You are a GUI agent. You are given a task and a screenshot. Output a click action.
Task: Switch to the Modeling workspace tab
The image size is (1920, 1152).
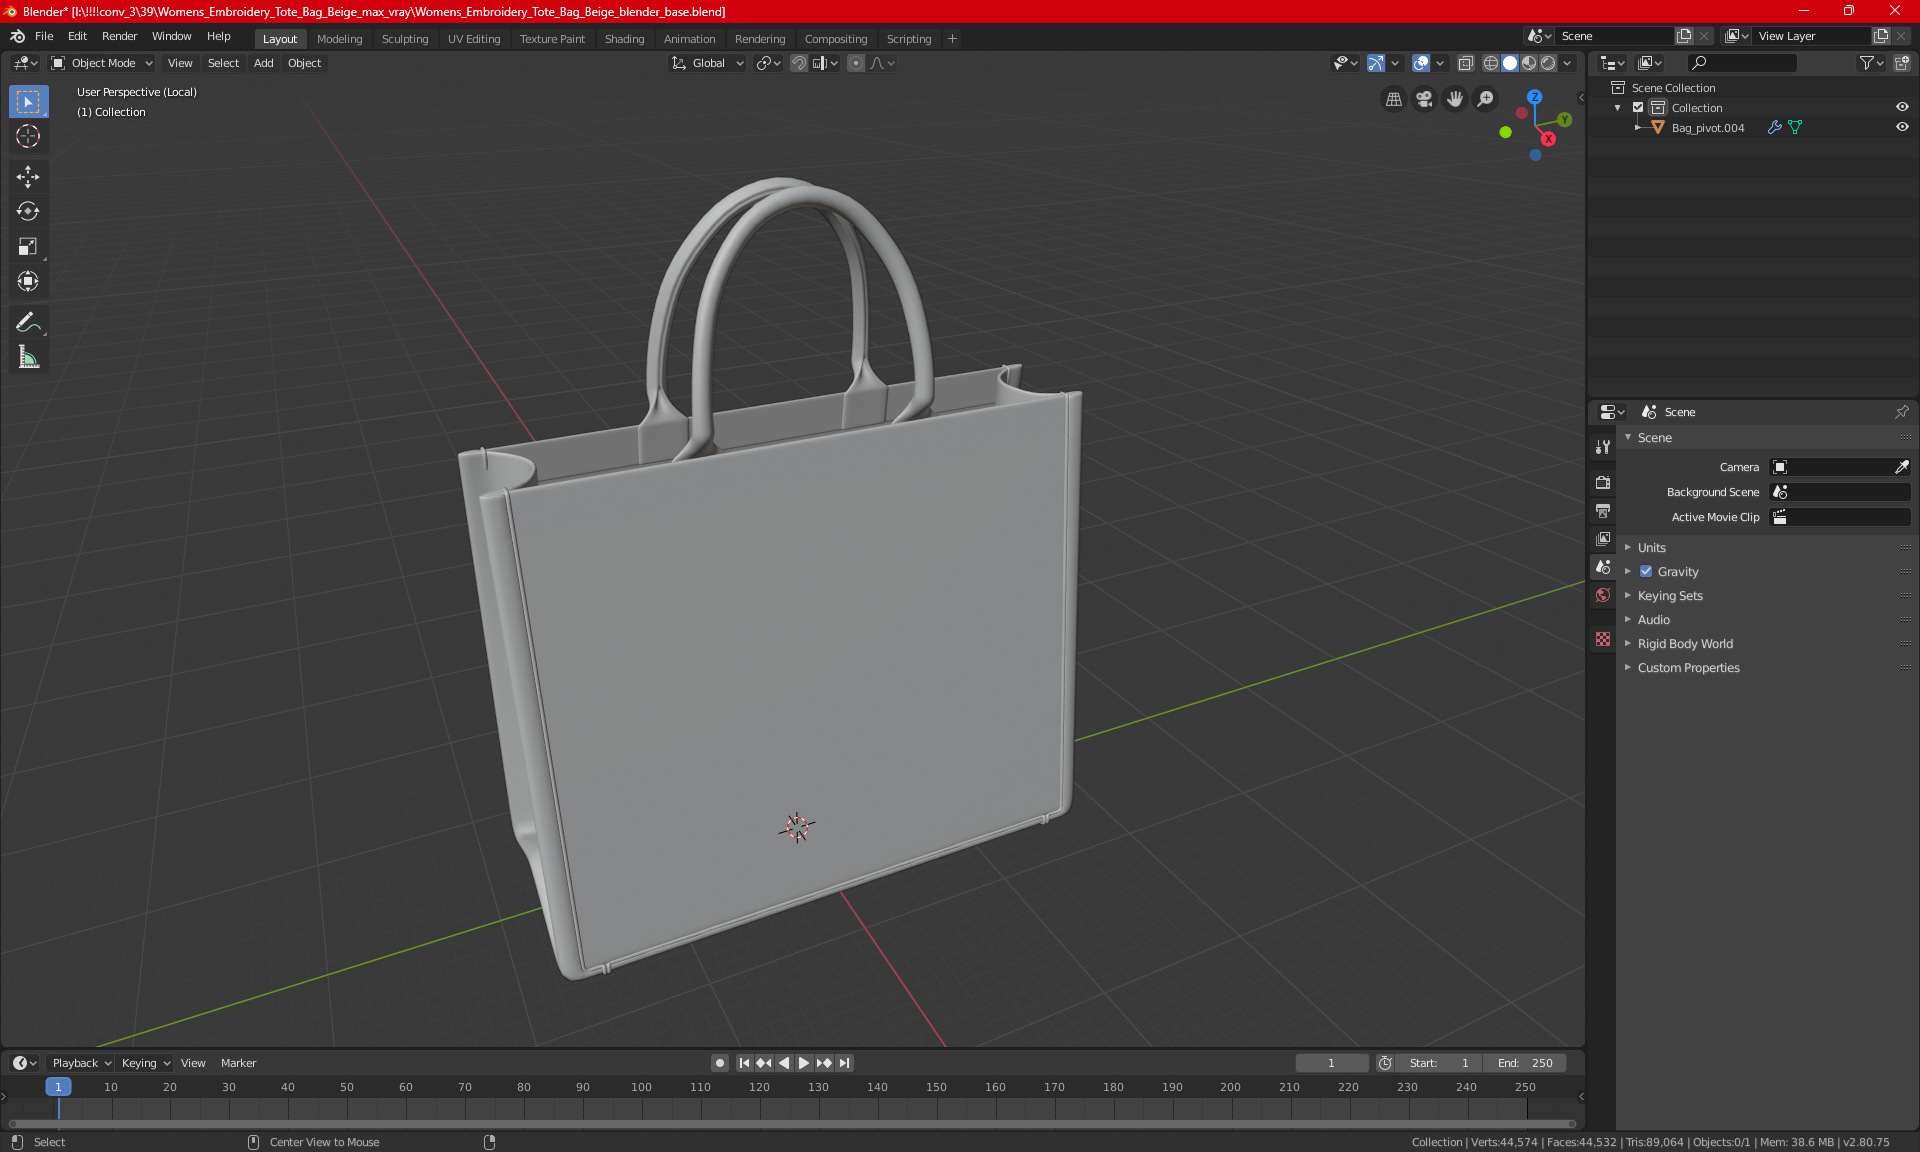[x=339, y=39]
